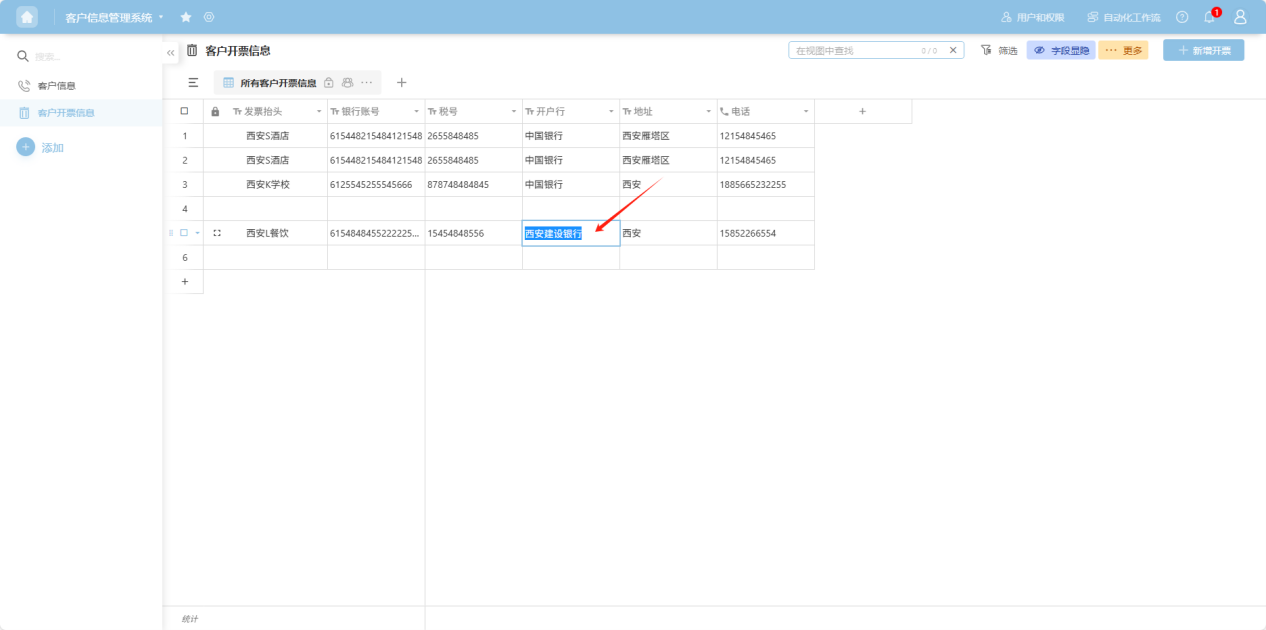Click the home icon in top bar
Image resolution: width=1266 pixels, height=630 pixels.
click(x=27, y=17)
